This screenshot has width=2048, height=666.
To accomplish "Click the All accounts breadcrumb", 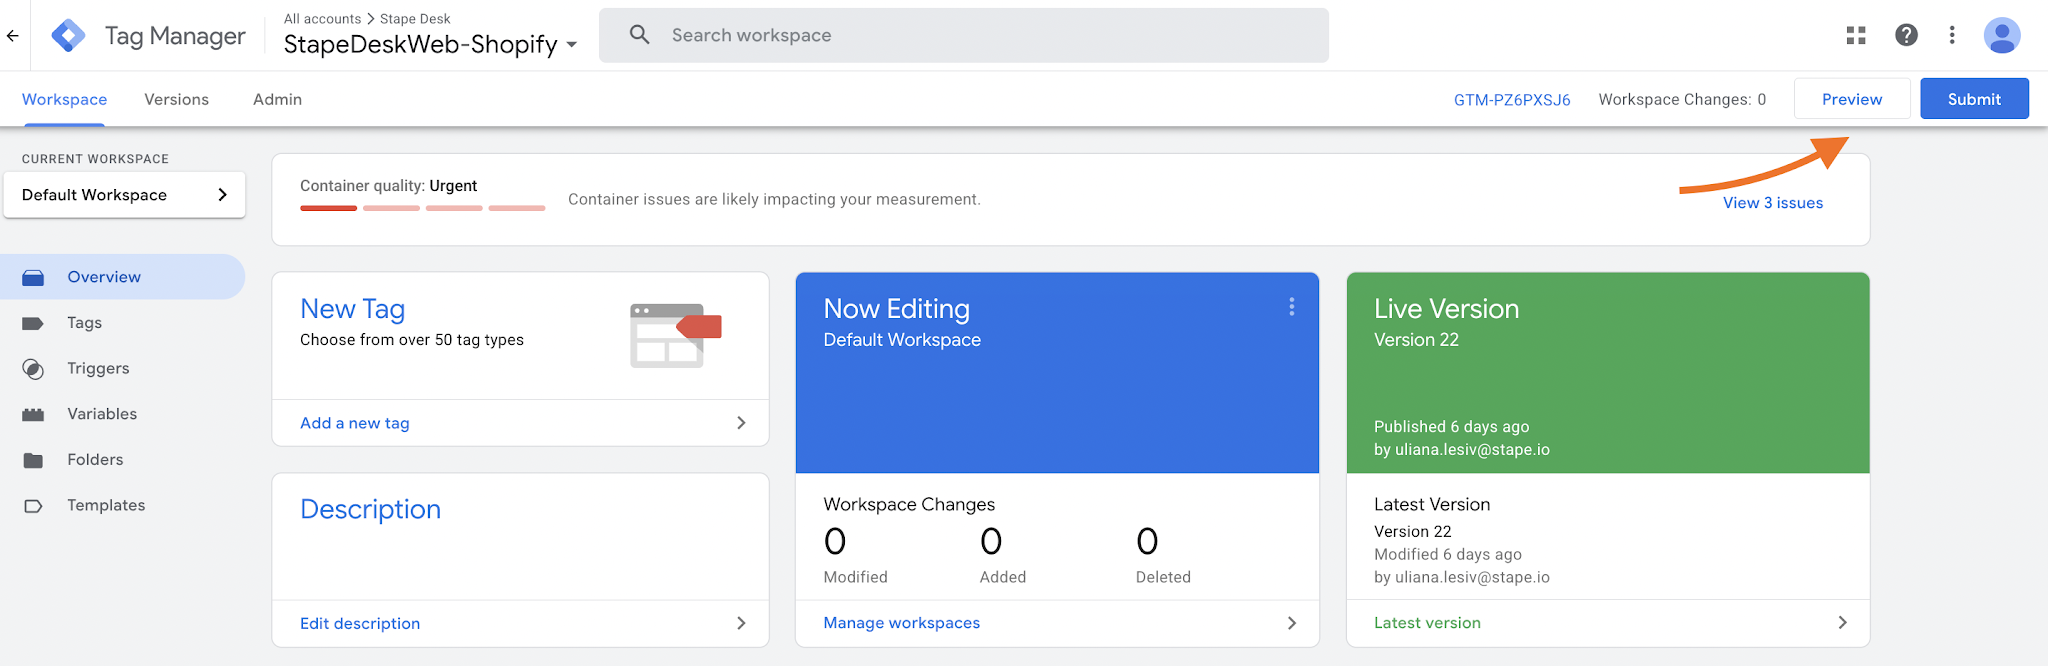I will [322, 19].
